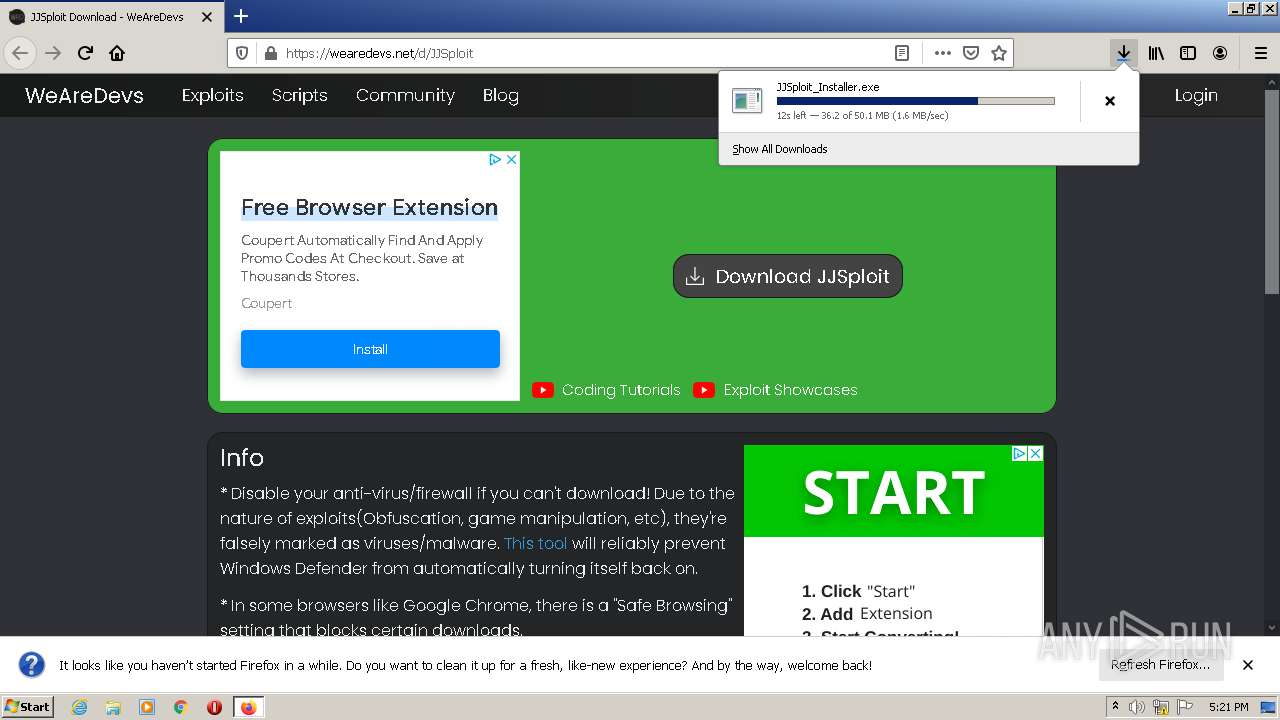Screen dimensions: 1280x720
Task: Bookmark this page with the star
Action: click(998, 53)
